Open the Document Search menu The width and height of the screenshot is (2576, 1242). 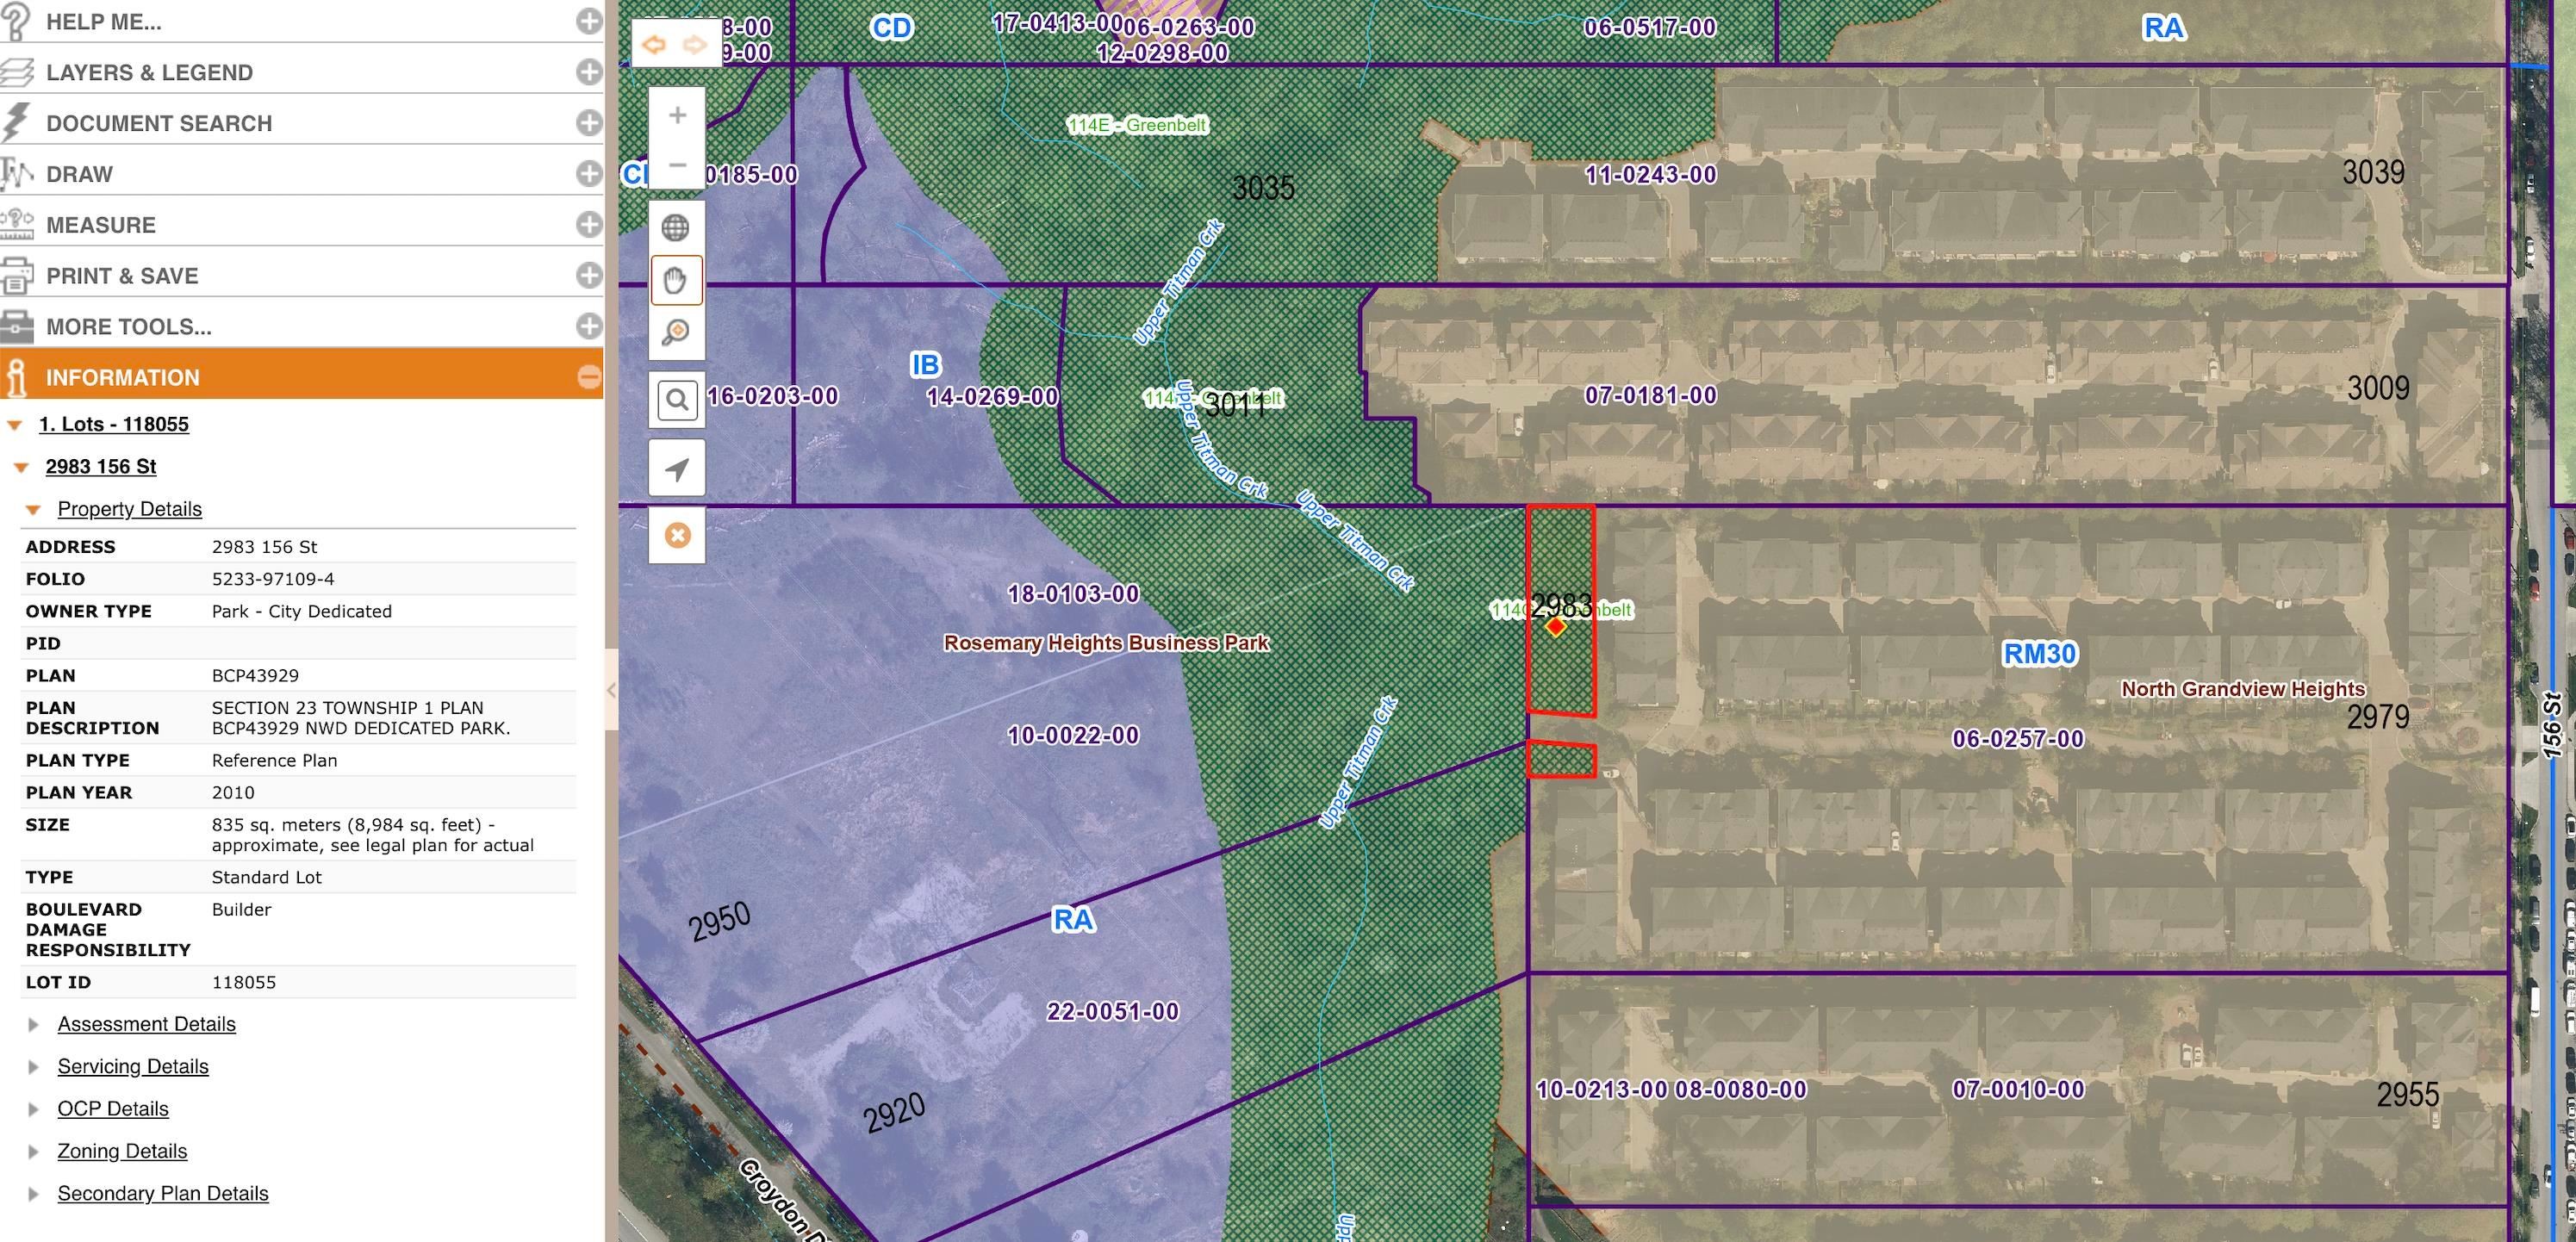coord(158,123)
